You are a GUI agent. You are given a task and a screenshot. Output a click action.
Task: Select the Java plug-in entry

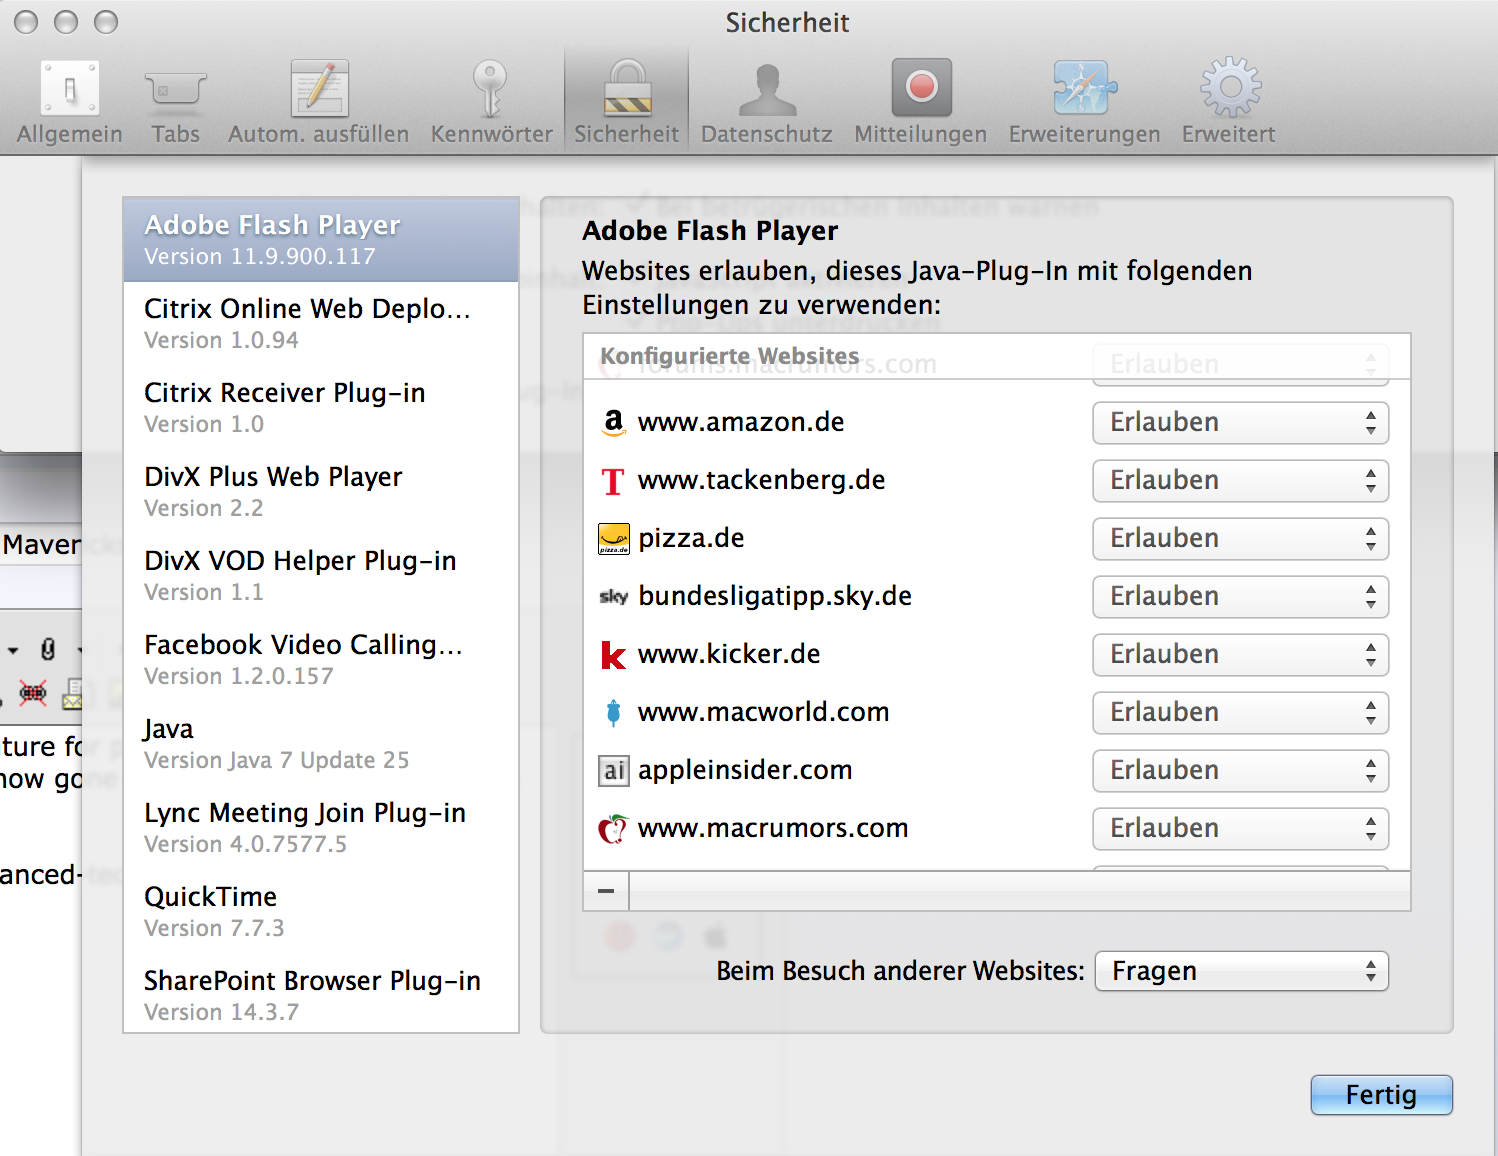click(x=321, y=744)
